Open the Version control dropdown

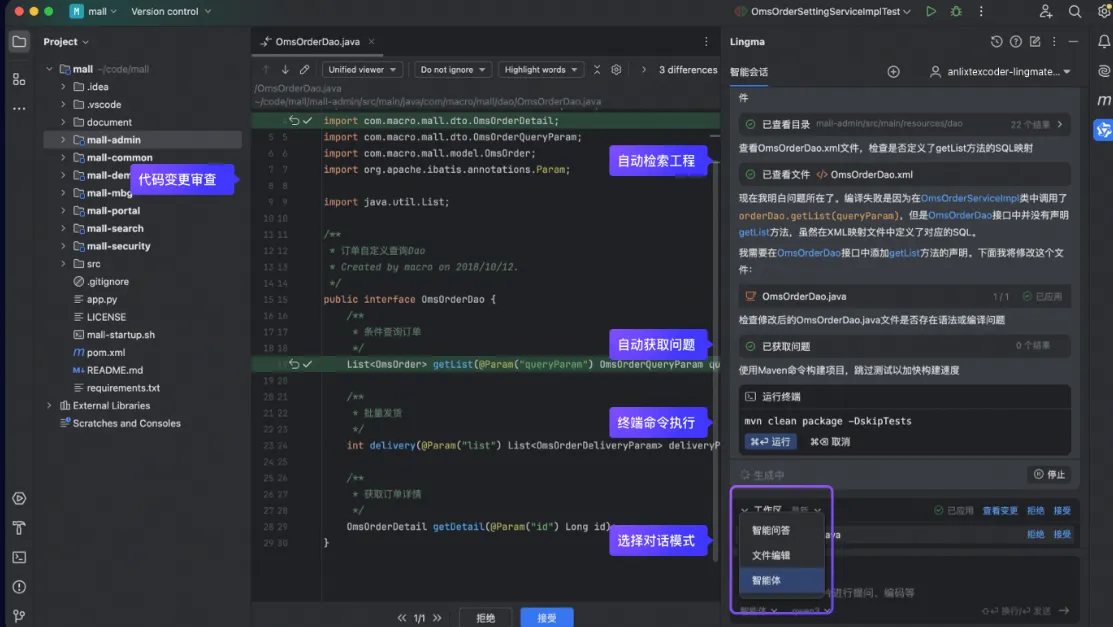point(171,11)
